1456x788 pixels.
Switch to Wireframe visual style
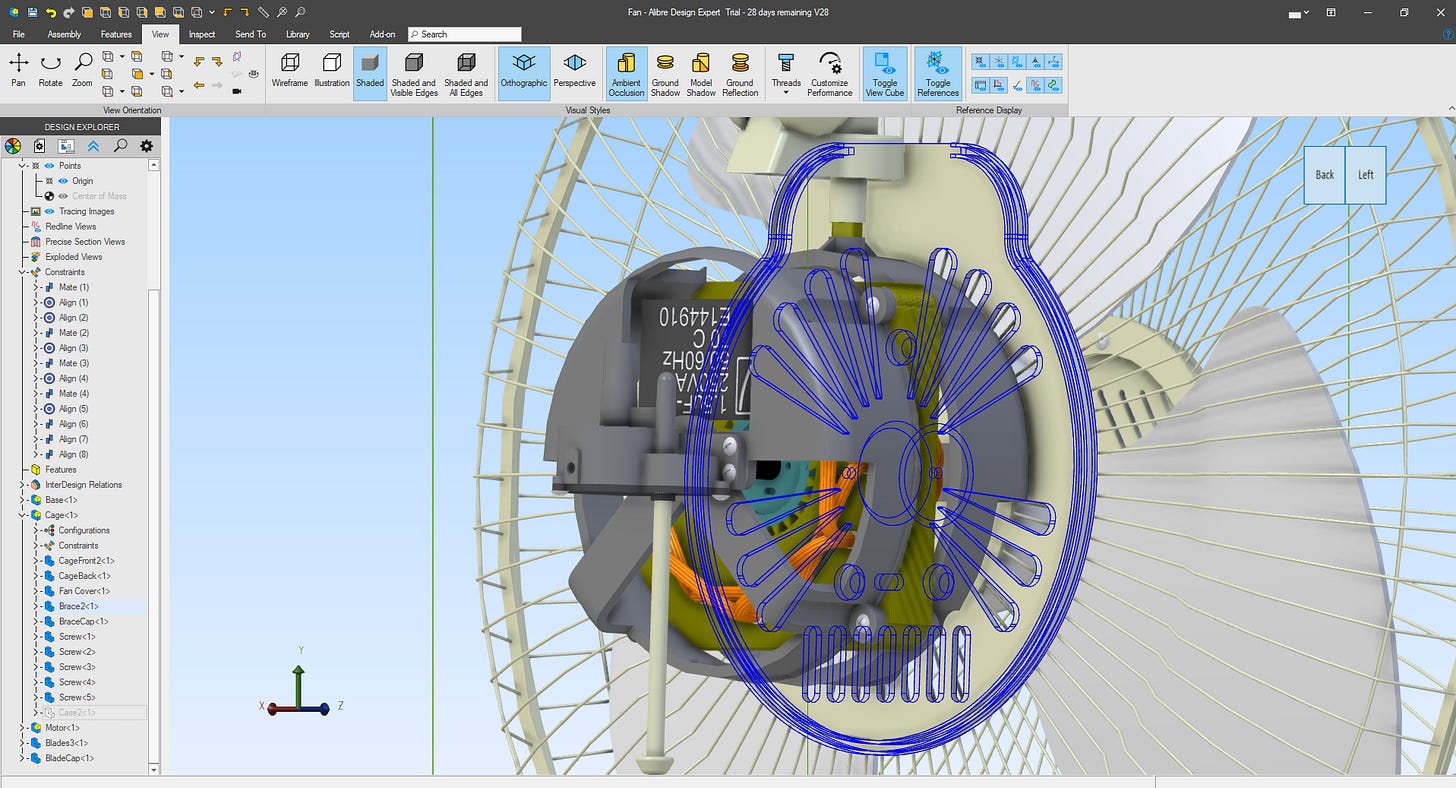tap(289, 70)
